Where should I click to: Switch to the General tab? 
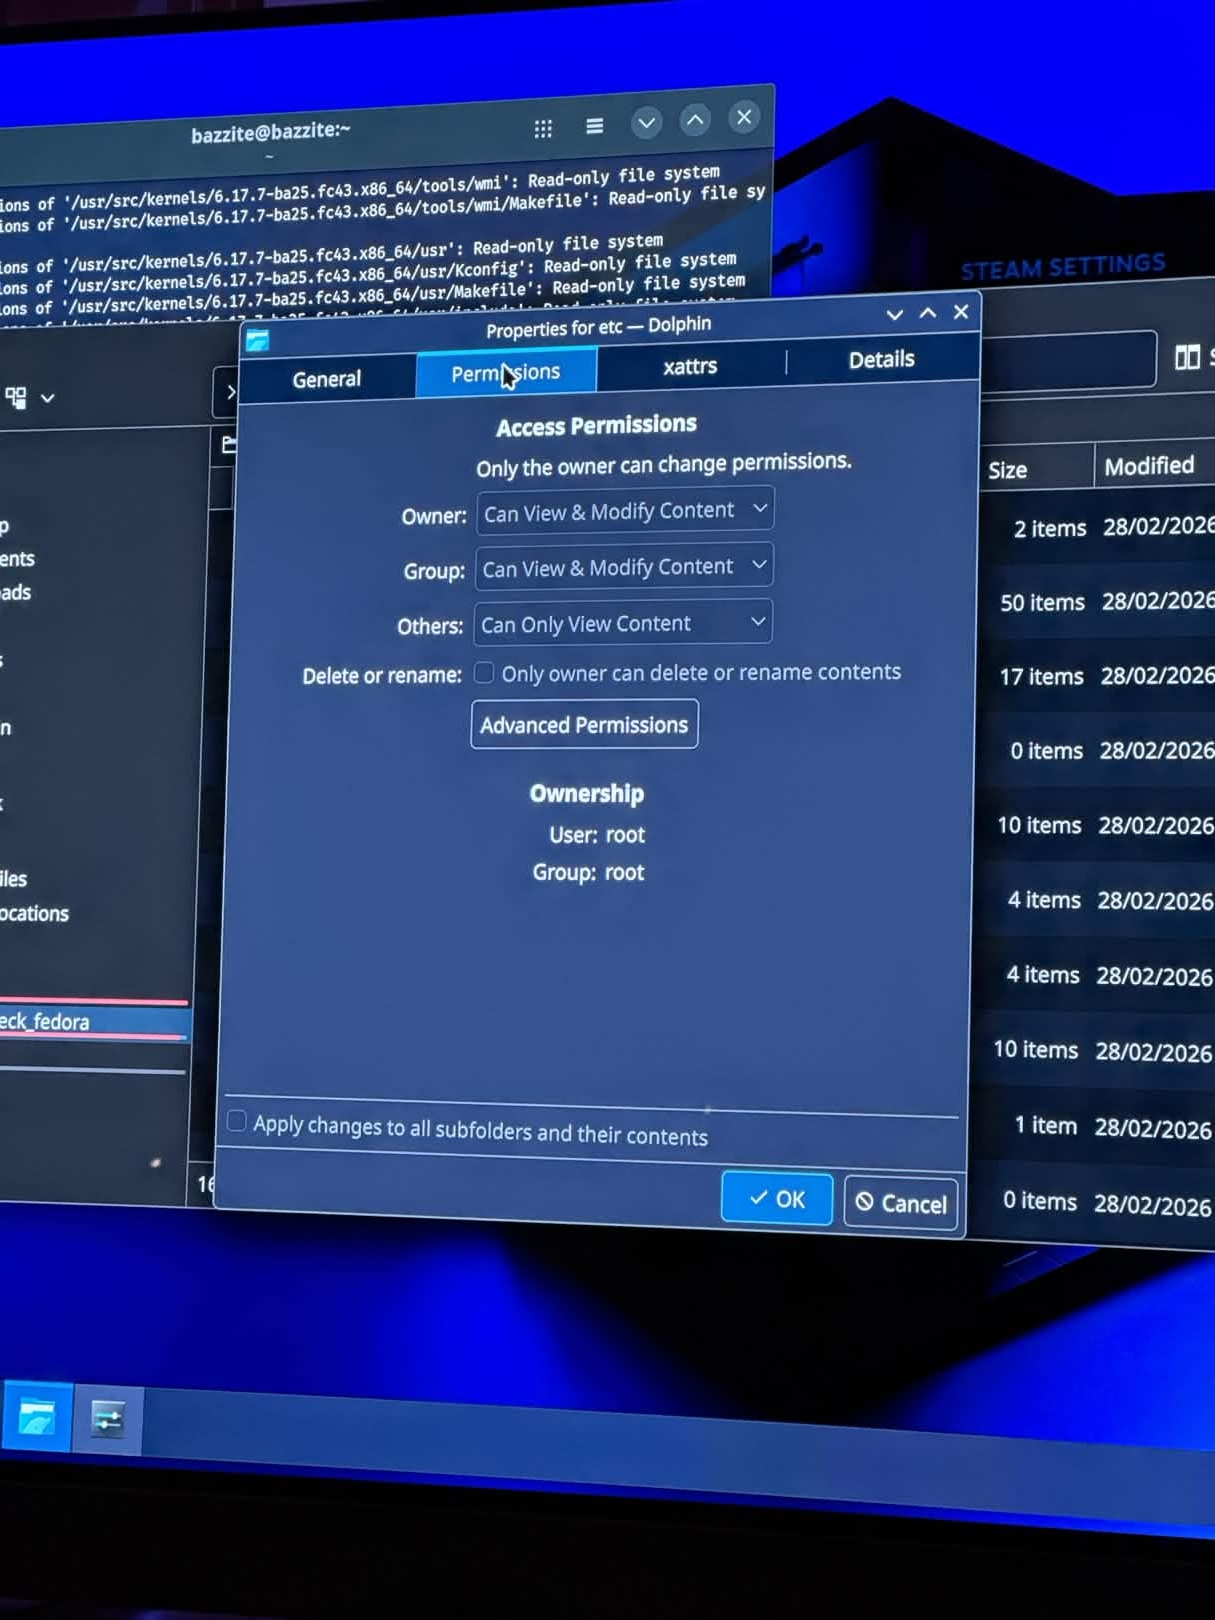(x=327, y=379)
